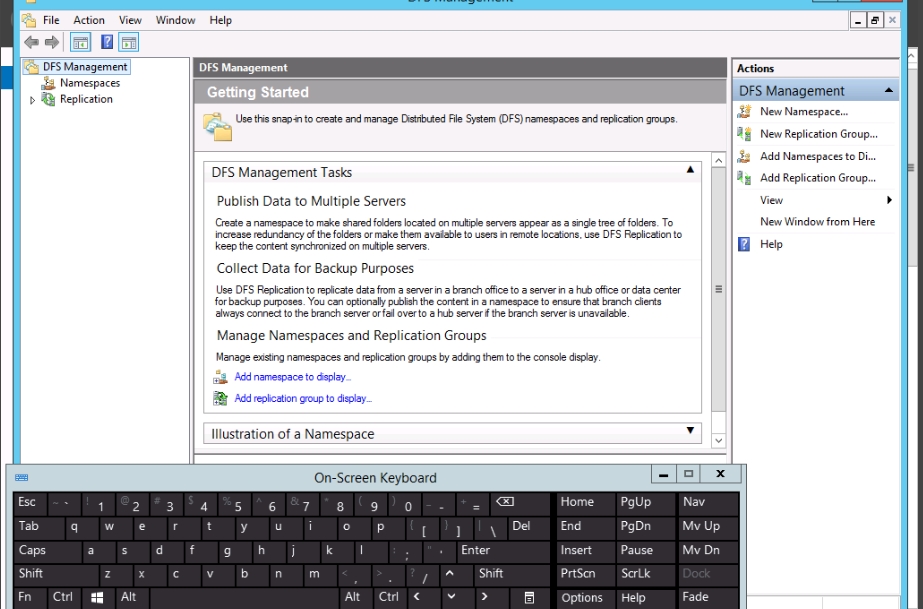Expand the Replication tree node
923x609 pixels.
(33, 100)
